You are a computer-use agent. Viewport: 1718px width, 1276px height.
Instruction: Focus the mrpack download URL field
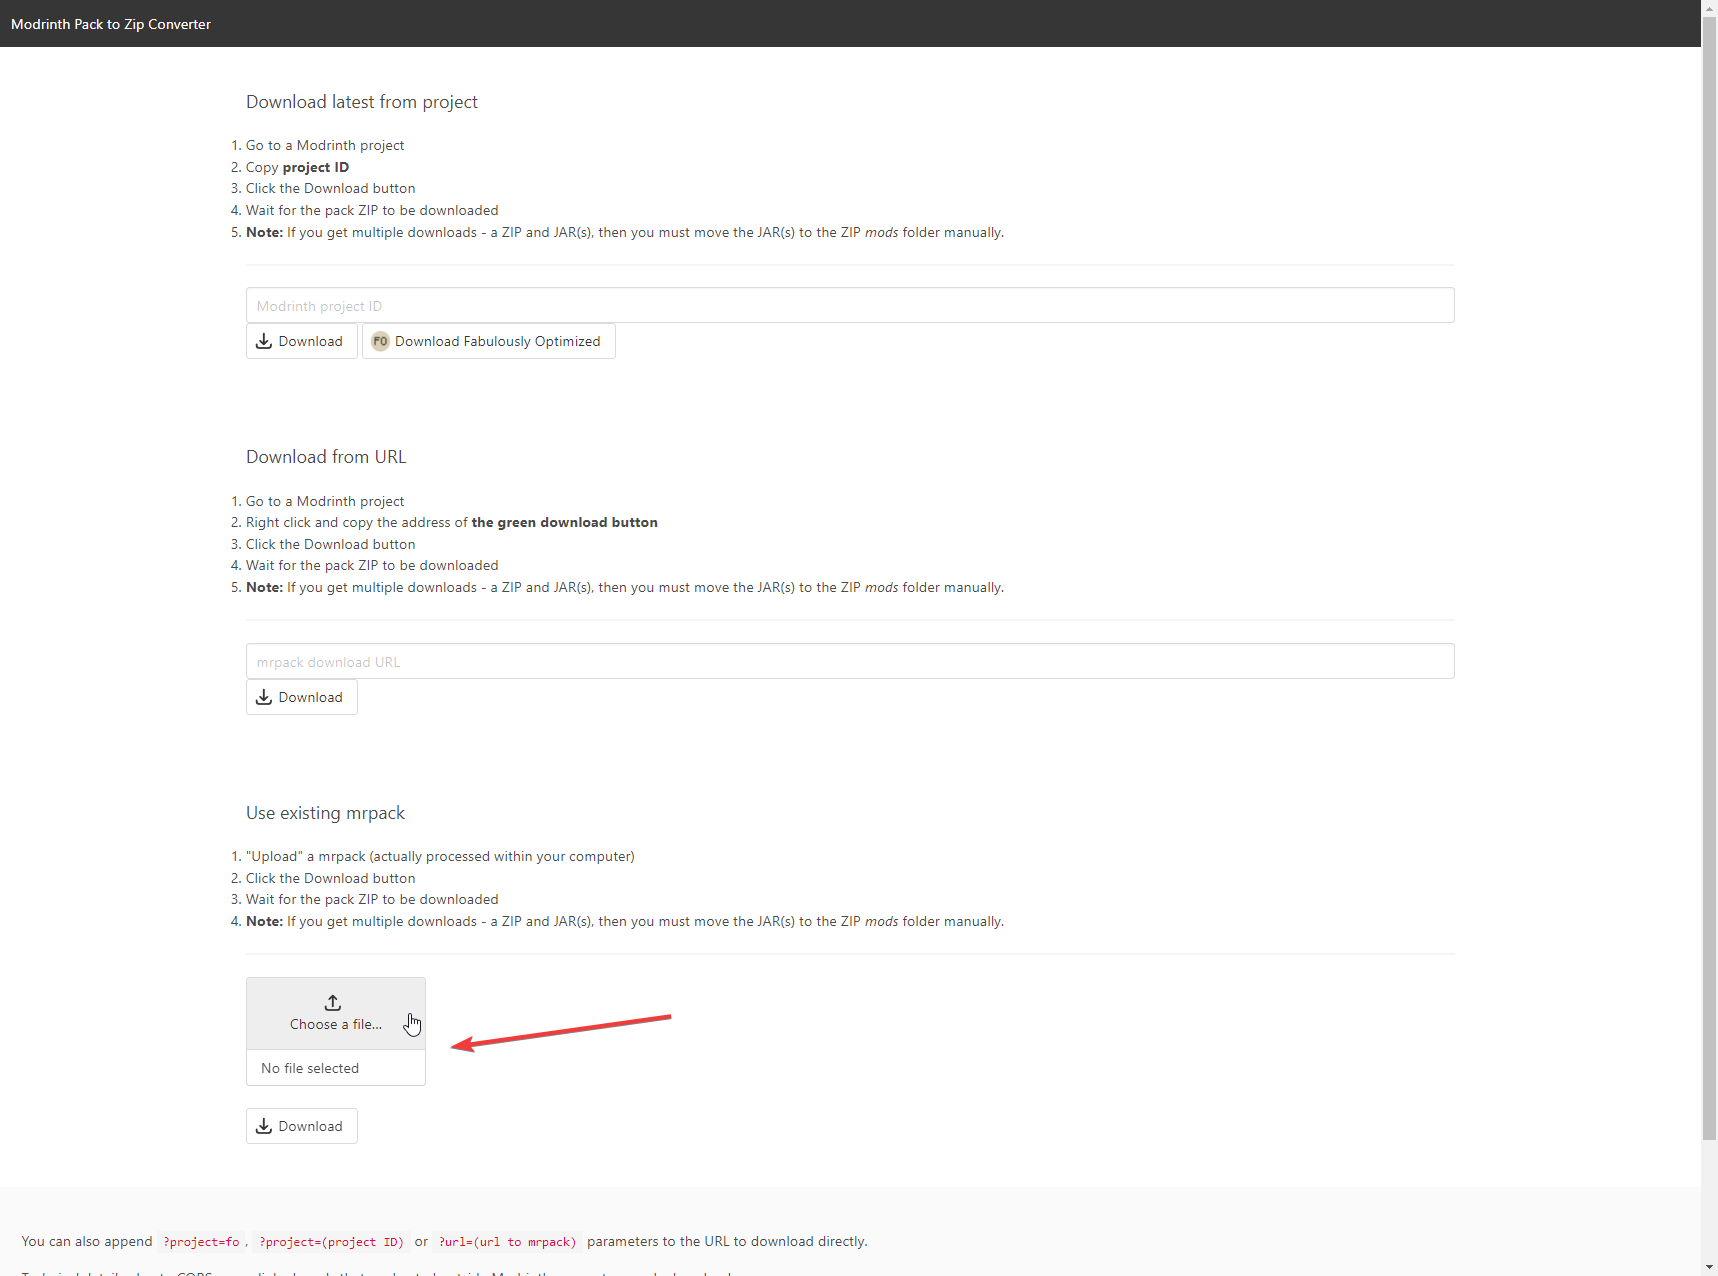pos(849,662)
